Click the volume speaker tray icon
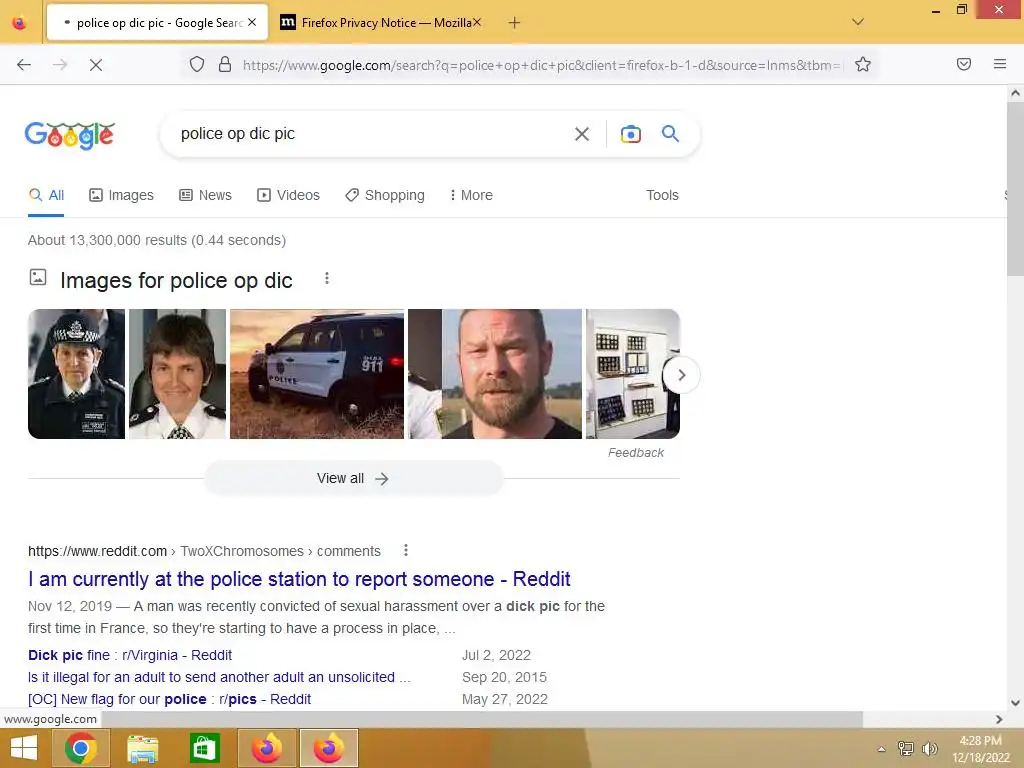The width and height of the screenshot is (1024, 768). (930, 748)
